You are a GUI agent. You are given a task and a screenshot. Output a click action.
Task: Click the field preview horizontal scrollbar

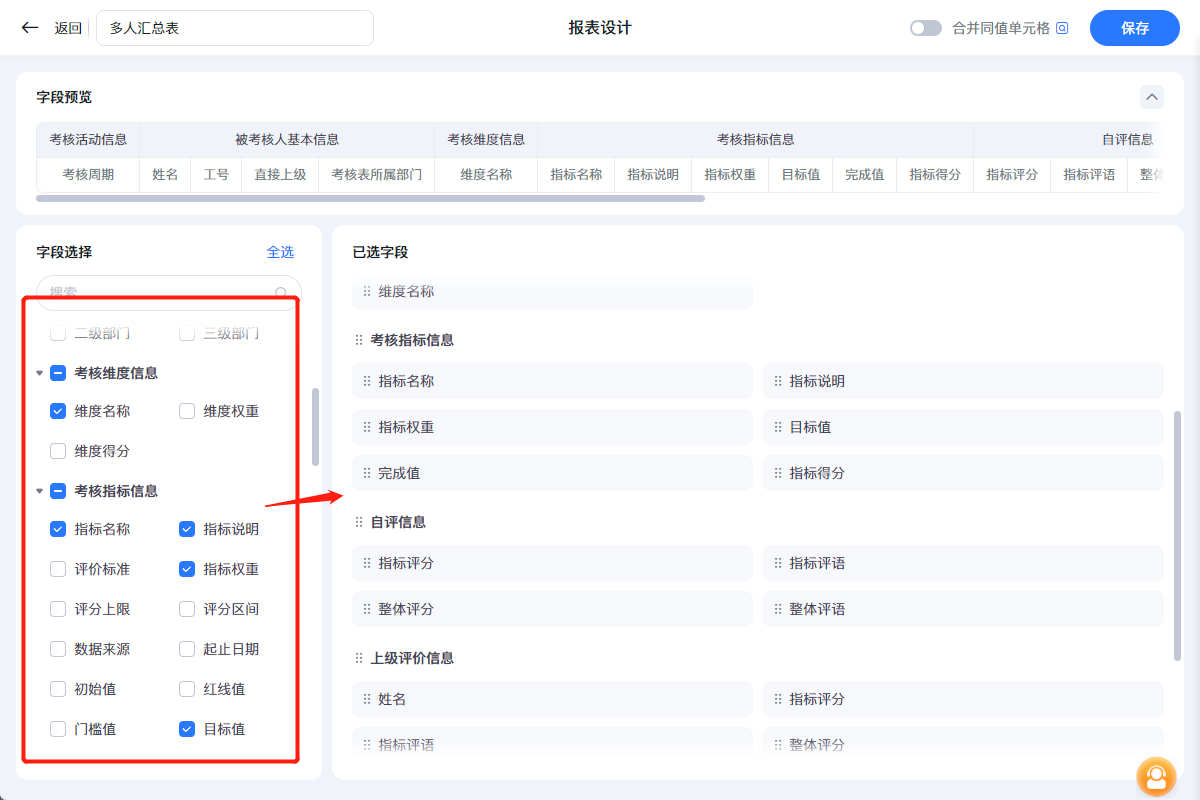(x=370, y=198)
